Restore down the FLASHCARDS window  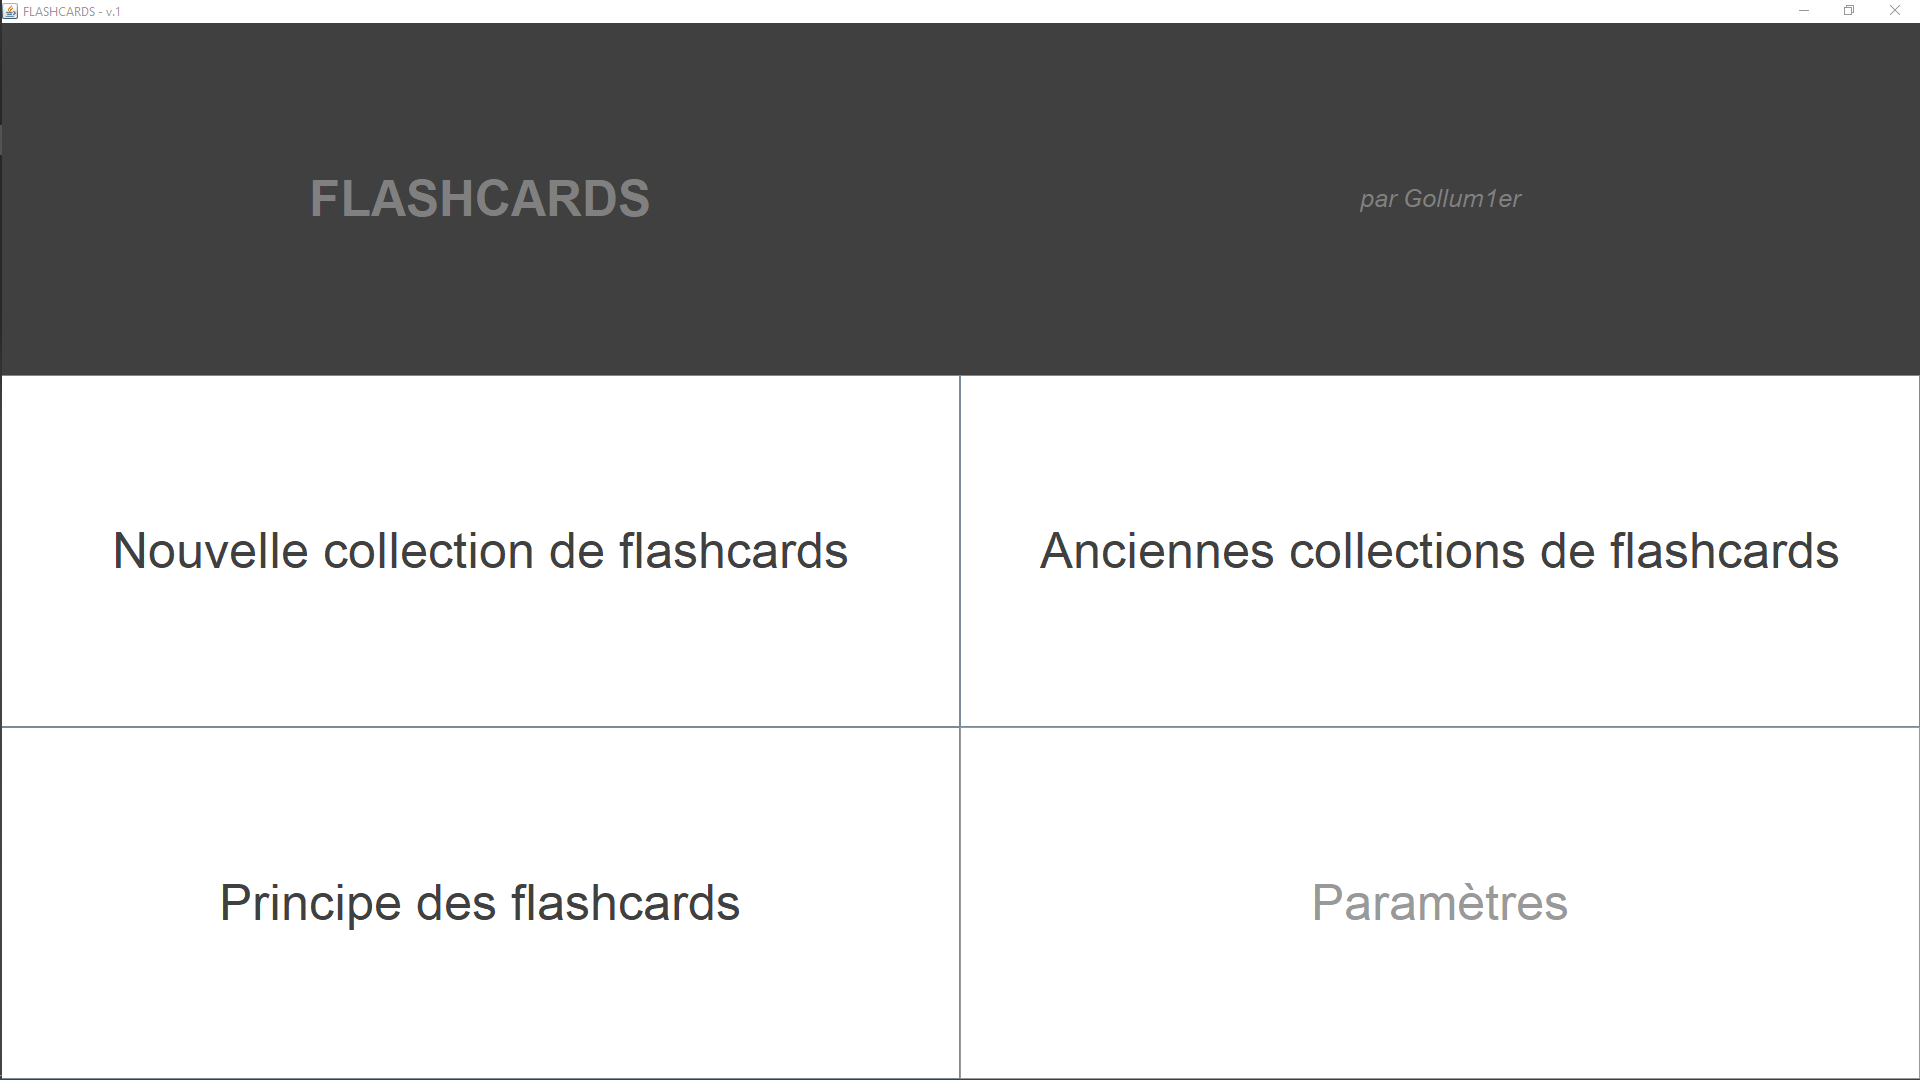[x=1849, y=11]
